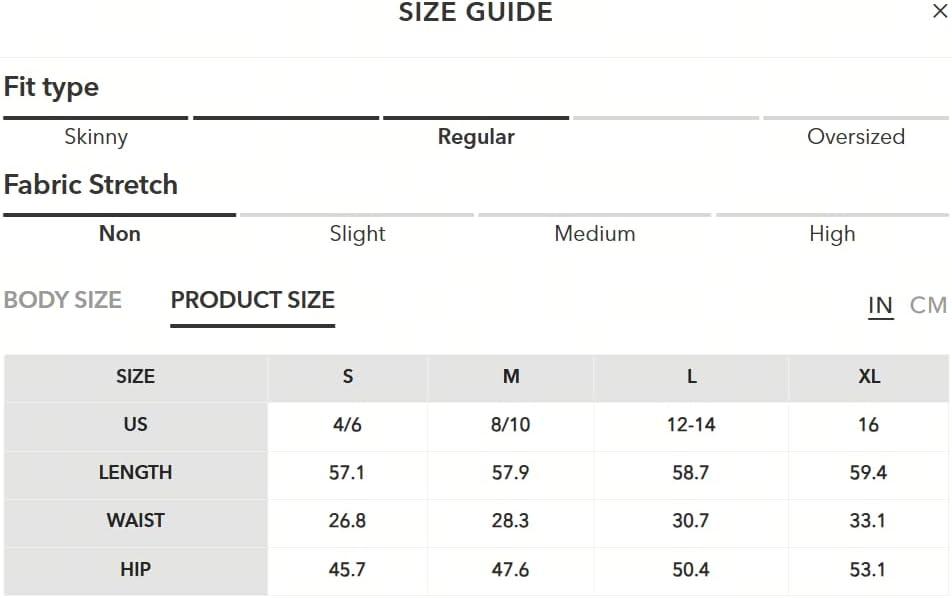Screen dimensions: 952x598
Task: Select the PRODUCT SIZE tab
Action: [x=253, y=300]
